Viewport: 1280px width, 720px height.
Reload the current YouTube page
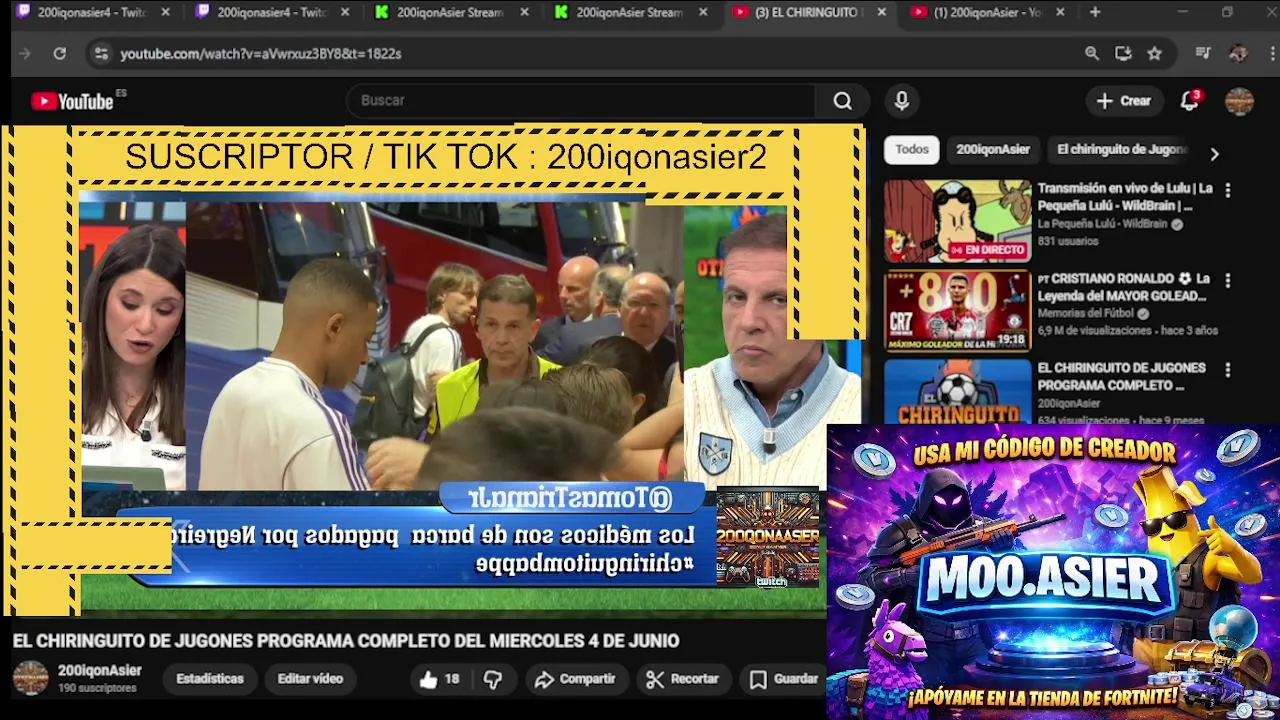point(60,54)
